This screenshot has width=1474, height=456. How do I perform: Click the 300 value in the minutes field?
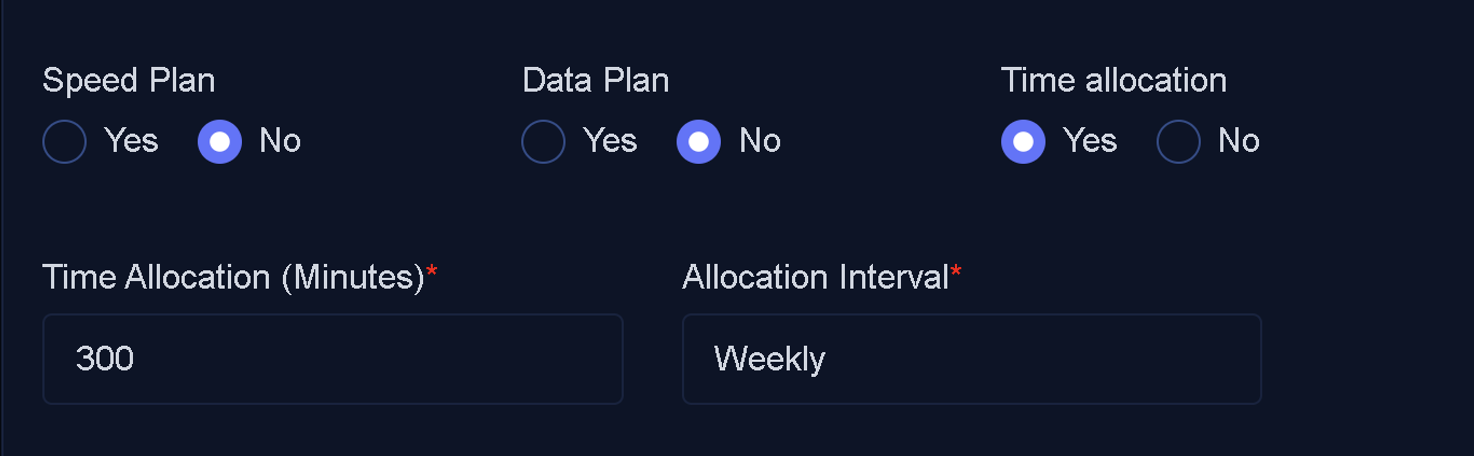tap(105, 359)
